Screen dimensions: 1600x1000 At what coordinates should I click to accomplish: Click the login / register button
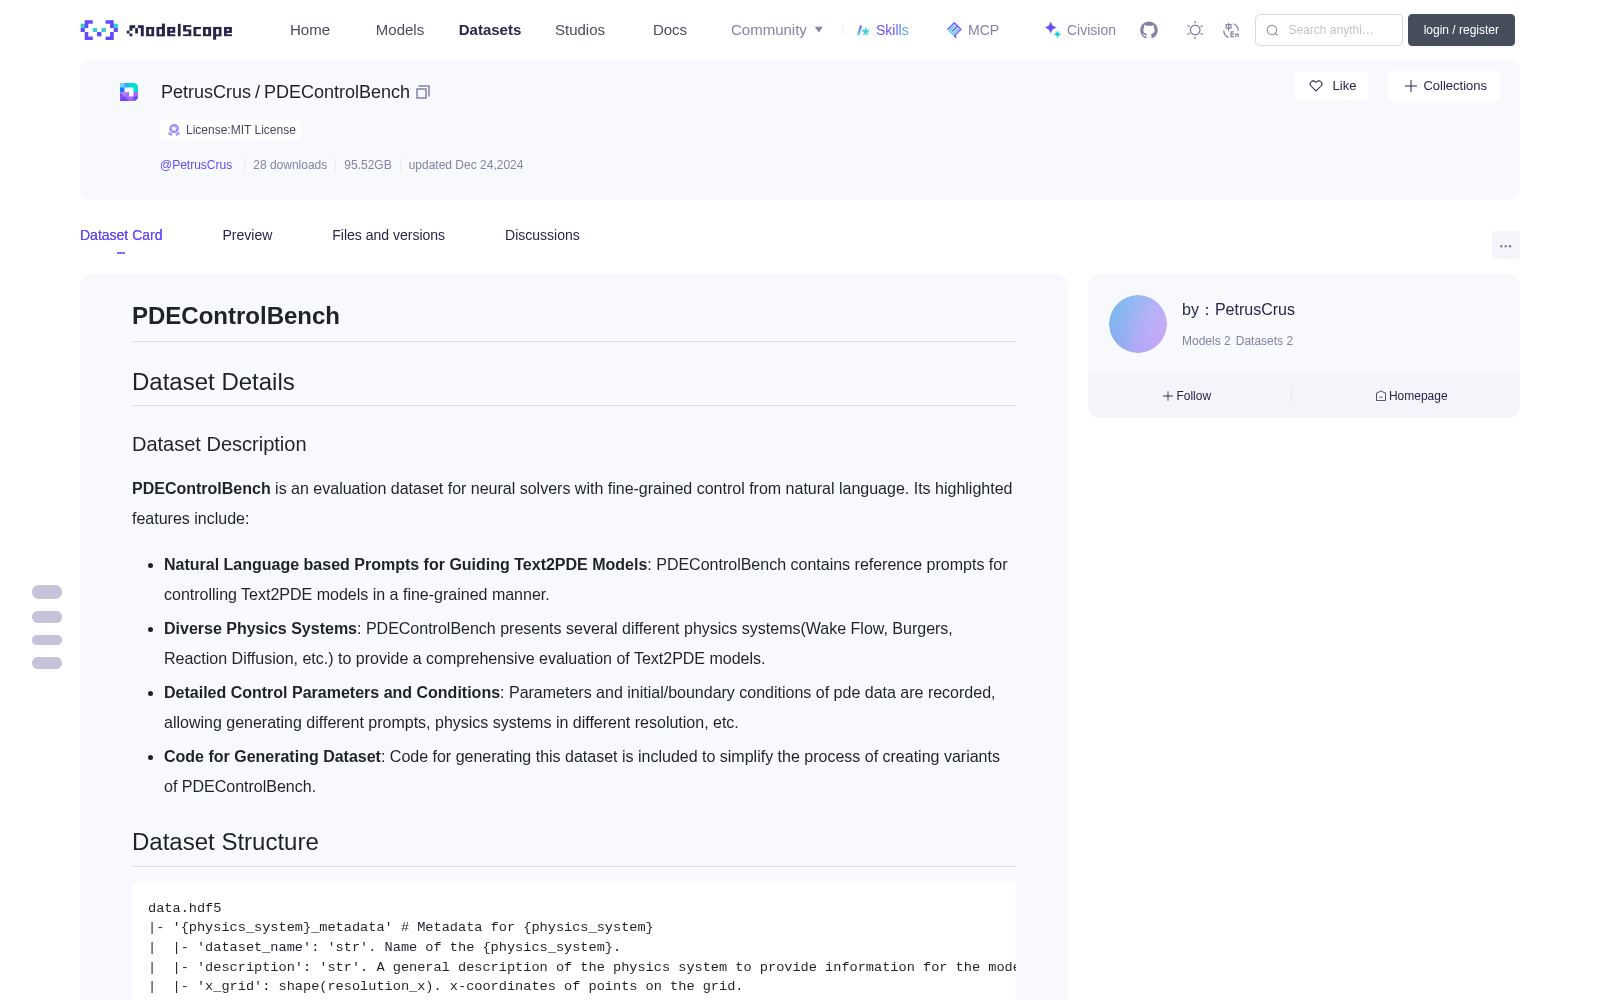point(1461,30)
